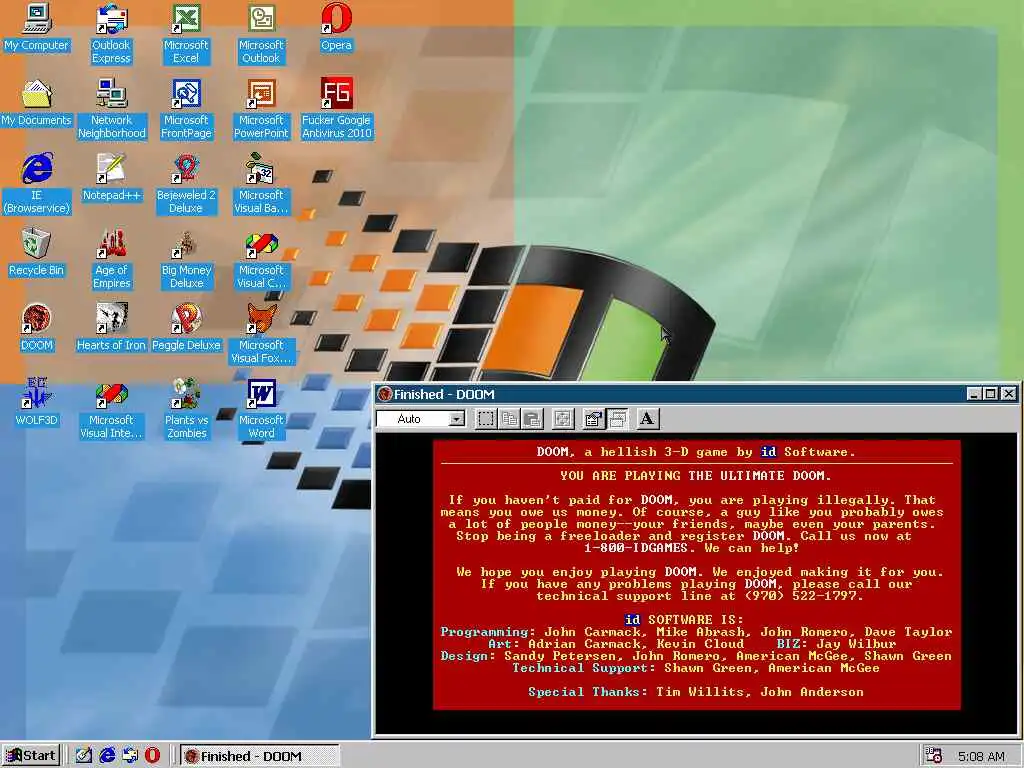Click the Task Scheduler tray icon
Image resolution: width=1024 pixels, height=768 pixels.
(x=934, y=756)
